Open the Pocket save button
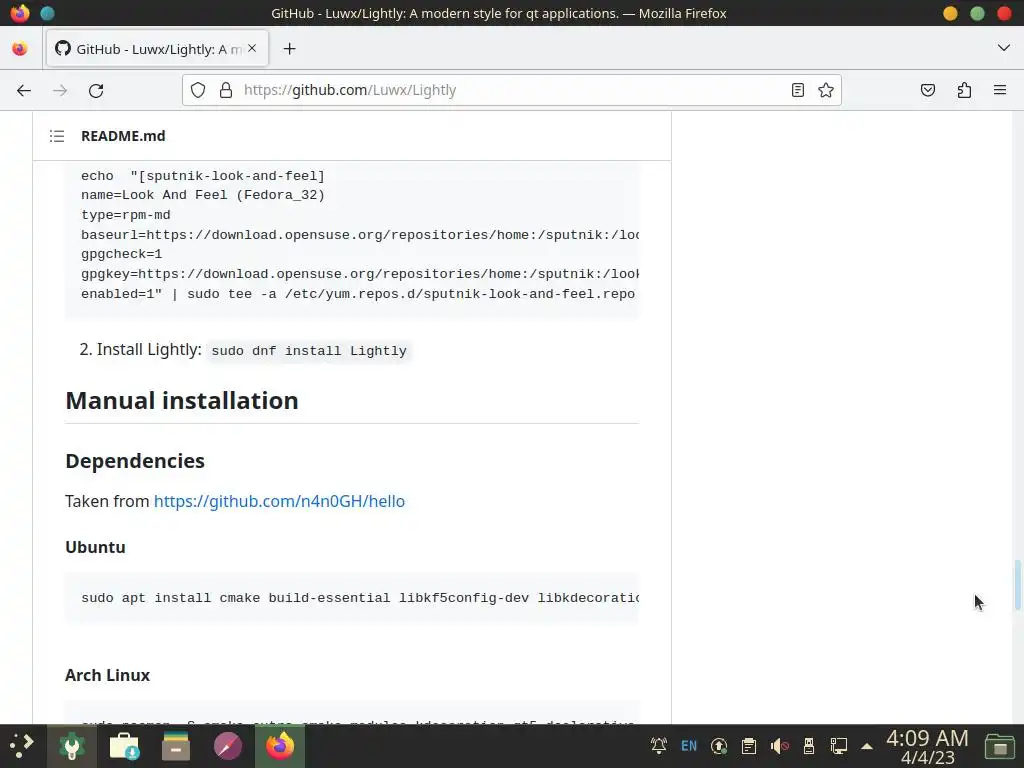Viewport: 1024px width, 768px height. (927, 90)
